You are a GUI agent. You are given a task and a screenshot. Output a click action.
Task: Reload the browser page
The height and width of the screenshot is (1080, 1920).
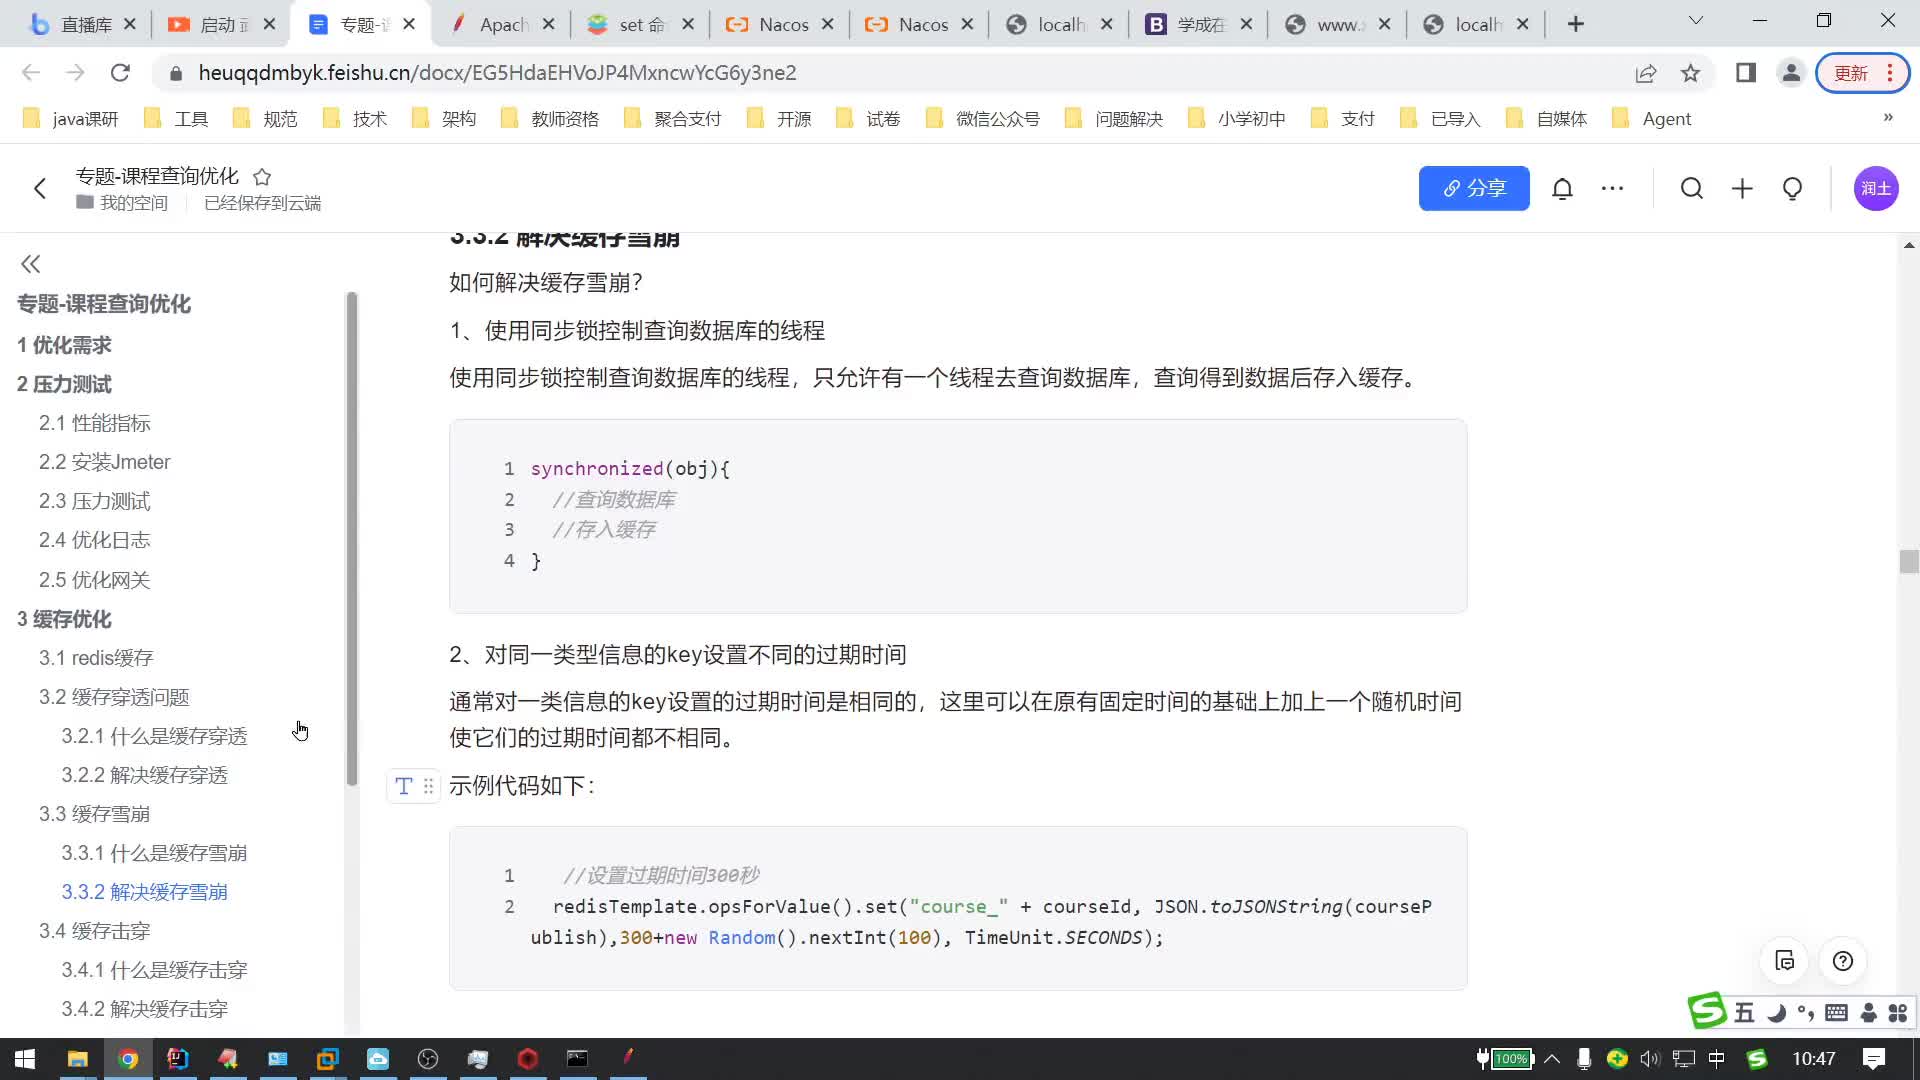pos(120,73)
